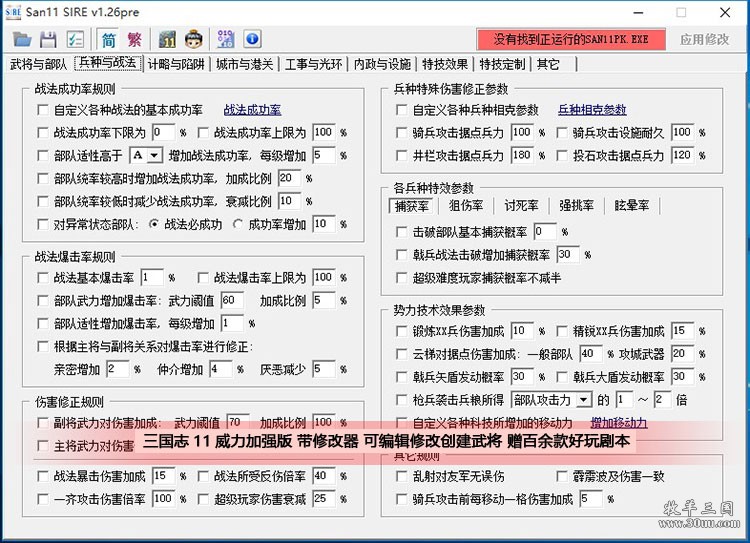Click the 超级玩家伤害衰减 value field
This screenshot has height=543, width=750.
click(x=324, y=499)
